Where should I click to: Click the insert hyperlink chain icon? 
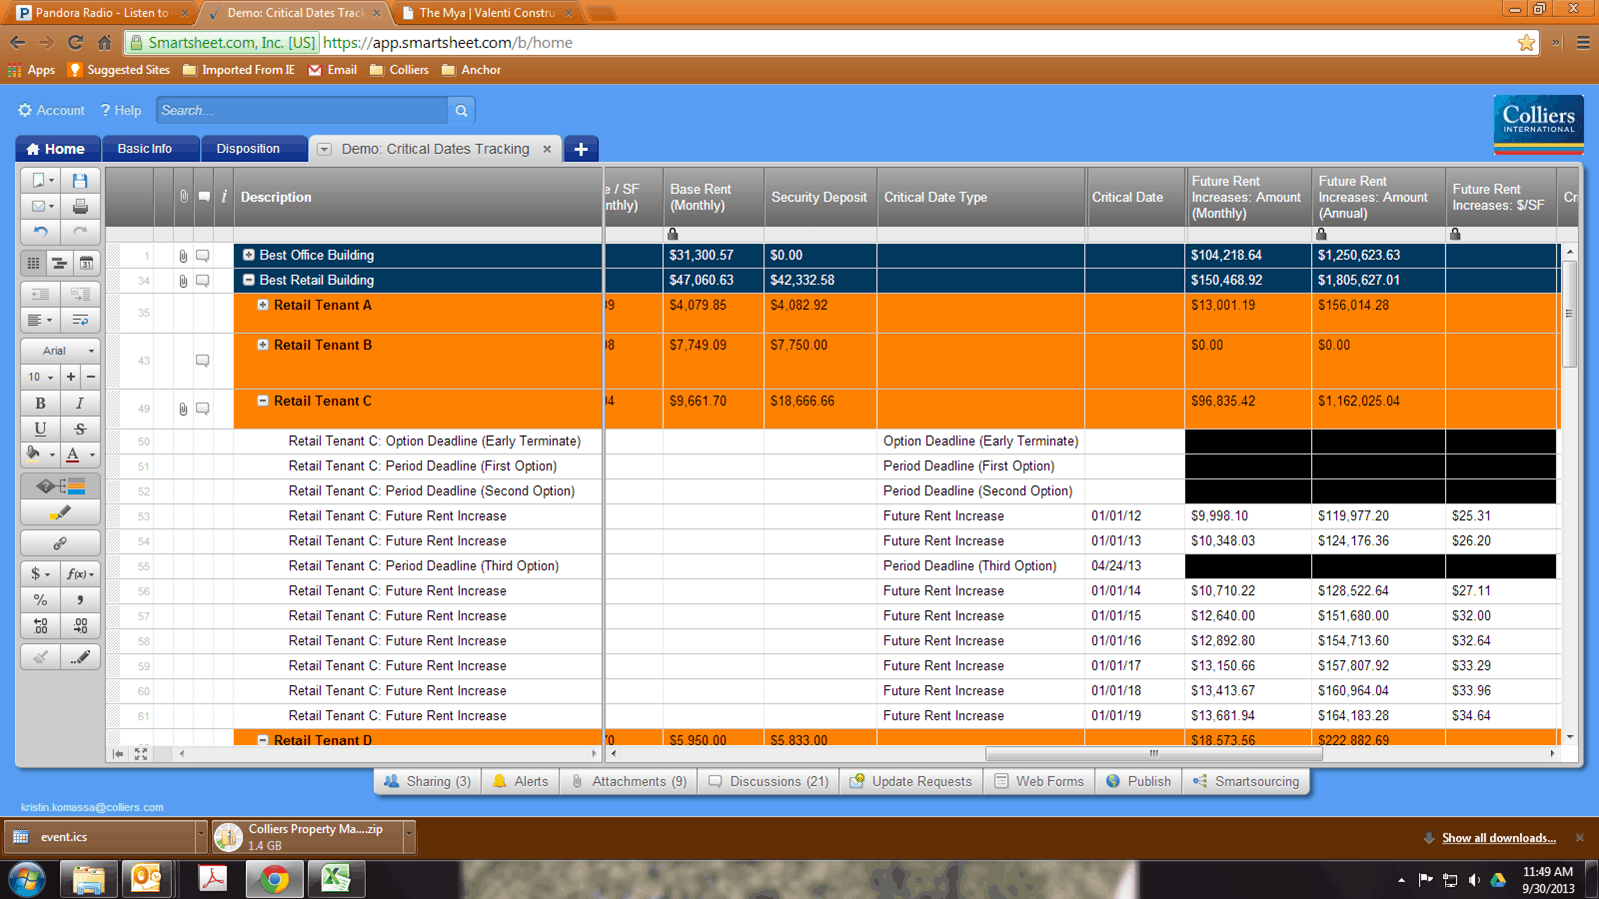[60, 544]
